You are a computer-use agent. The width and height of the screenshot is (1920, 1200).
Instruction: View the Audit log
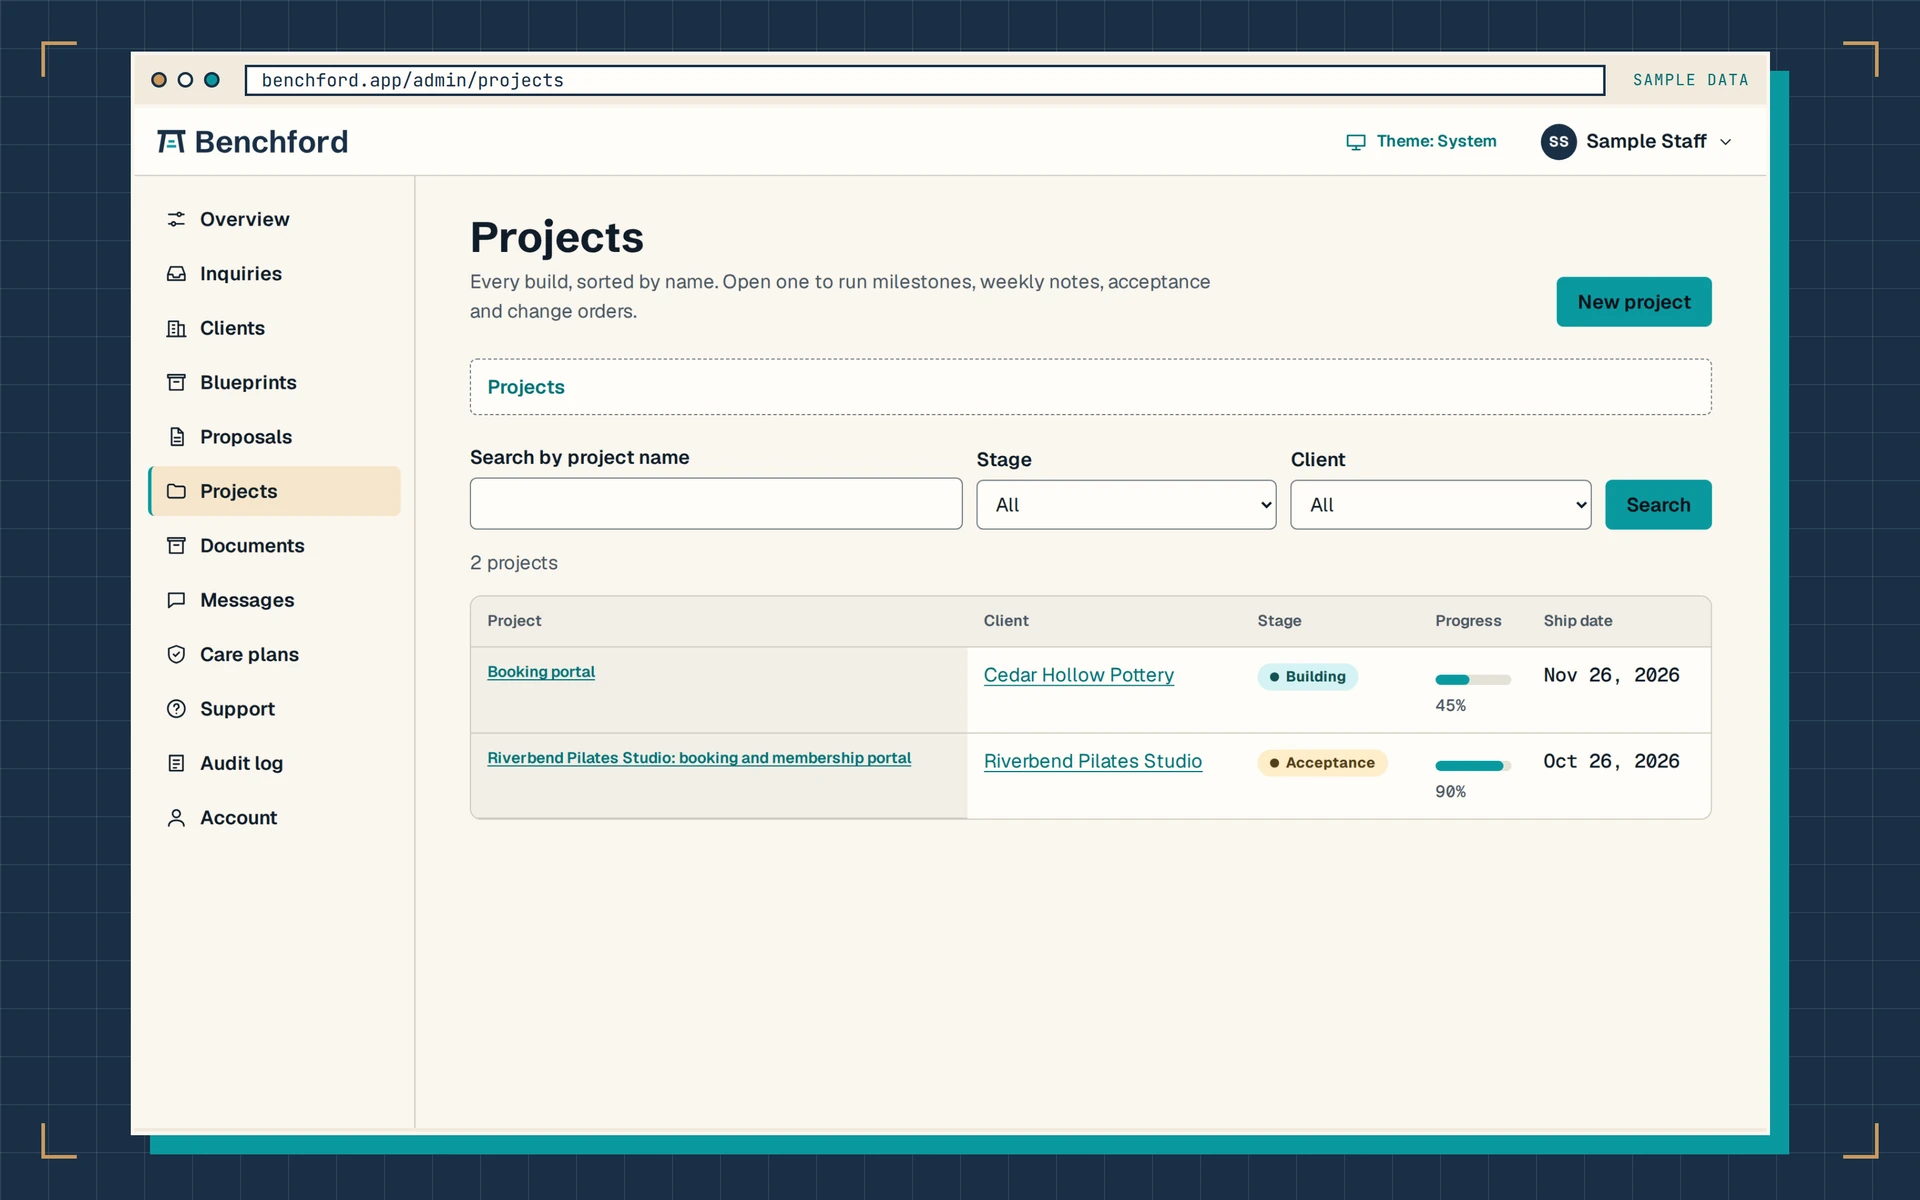tap(274, 763)
